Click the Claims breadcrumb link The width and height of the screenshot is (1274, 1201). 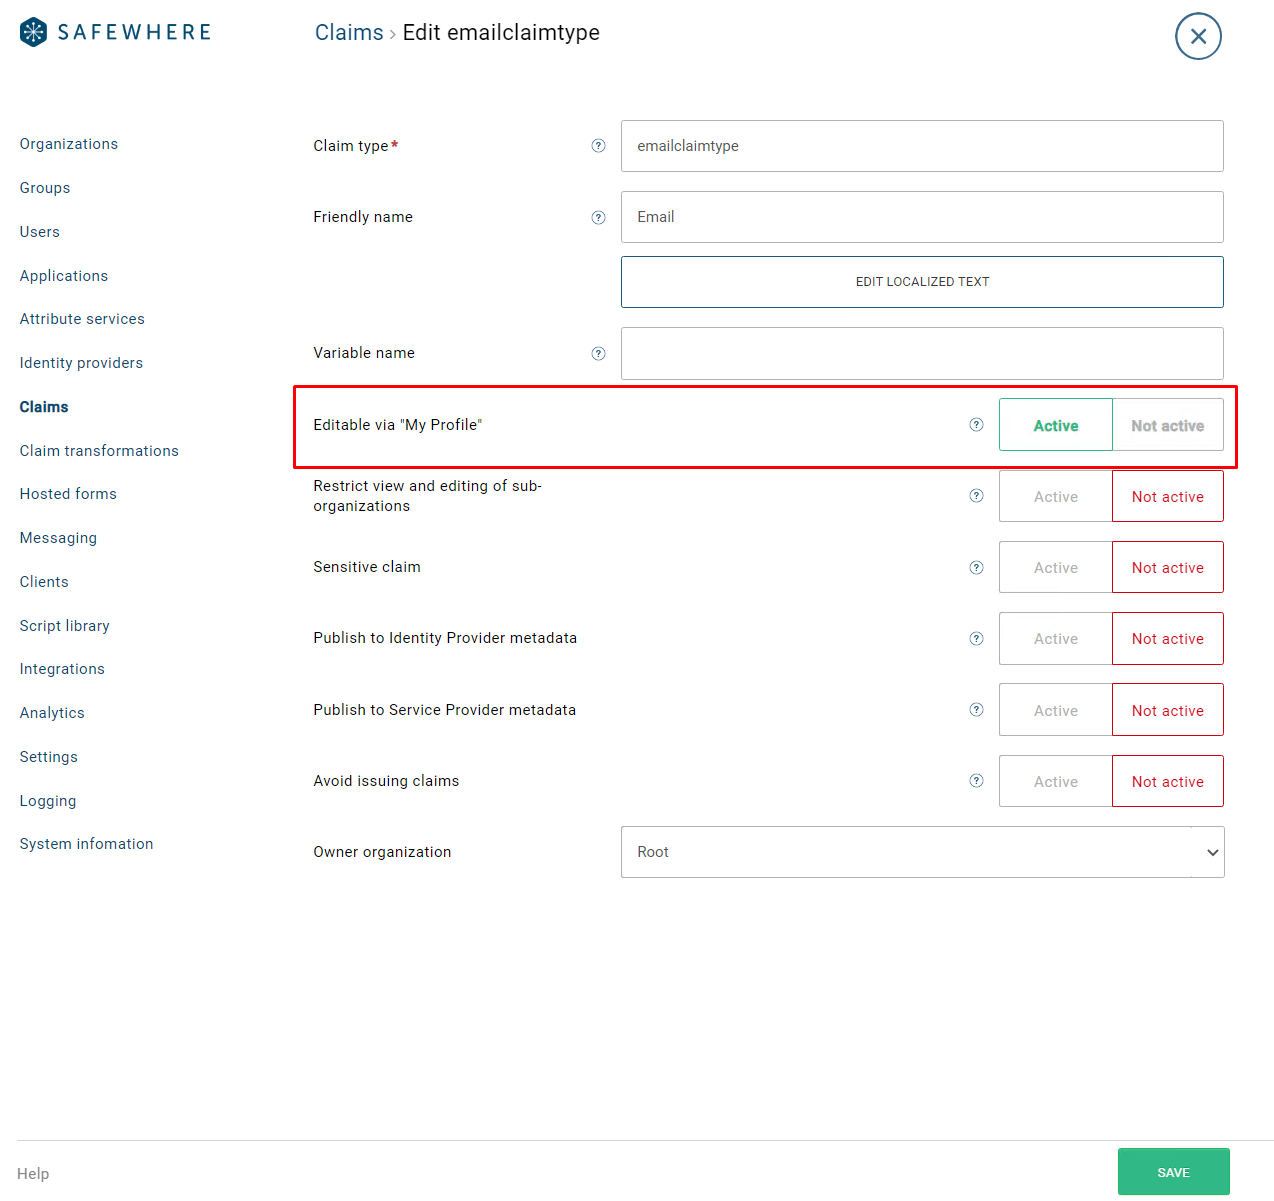(349, 33)
